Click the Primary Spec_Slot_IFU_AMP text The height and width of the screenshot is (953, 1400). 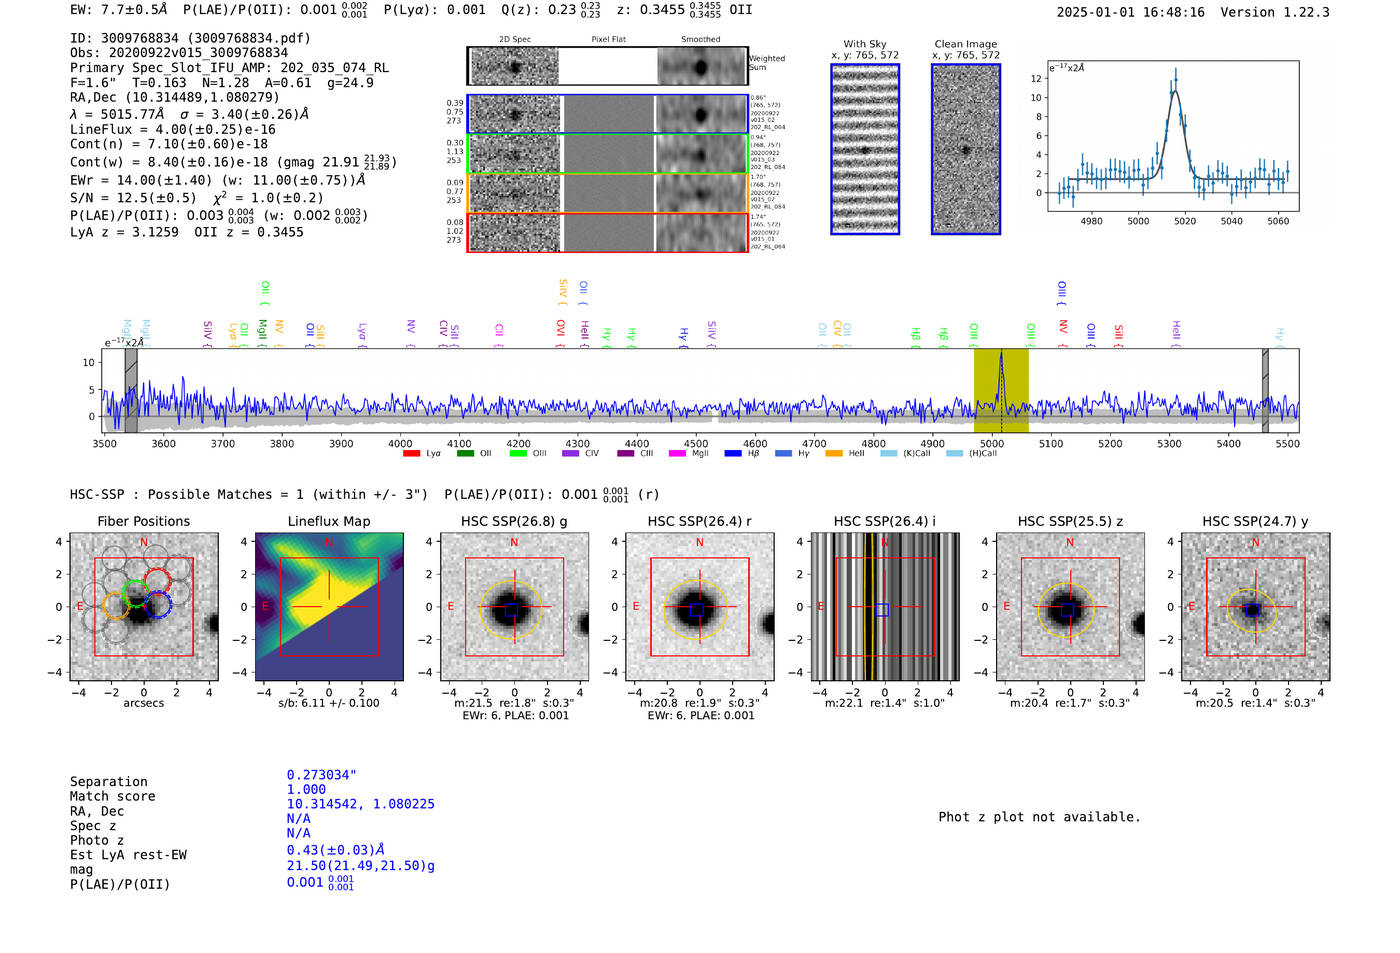coord(229,68)
